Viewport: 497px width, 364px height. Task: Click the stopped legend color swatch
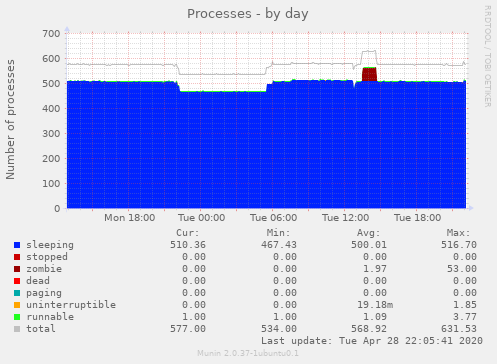tap(17, 257)
